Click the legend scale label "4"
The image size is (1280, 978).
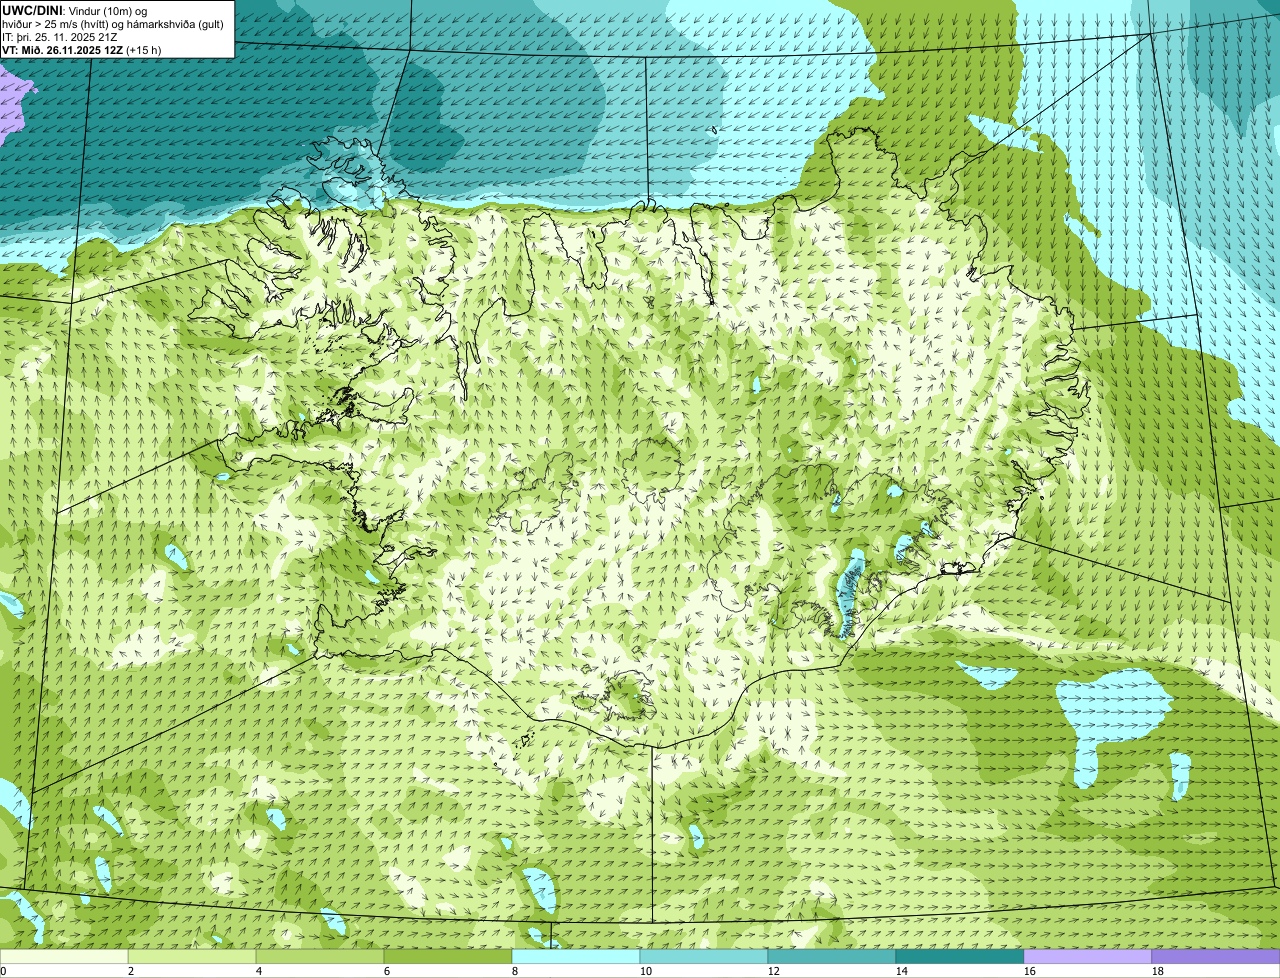(x=259, y=971)
